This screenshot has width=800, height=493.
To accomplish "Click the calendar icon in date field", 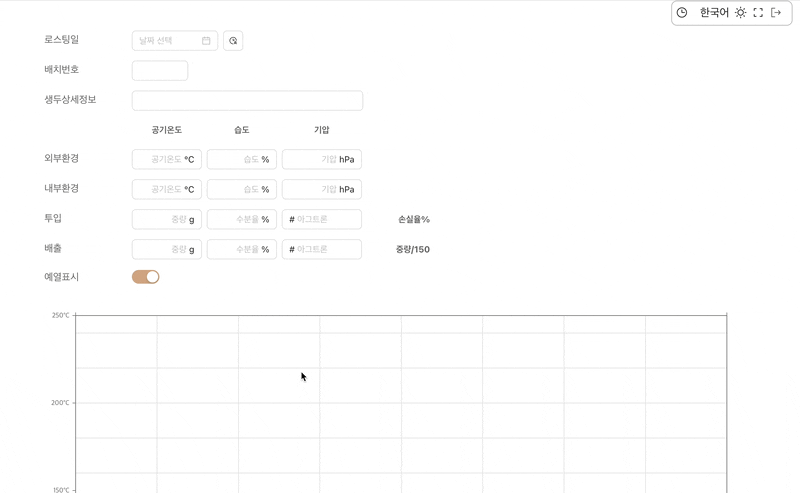I will [x=206, y=41].
